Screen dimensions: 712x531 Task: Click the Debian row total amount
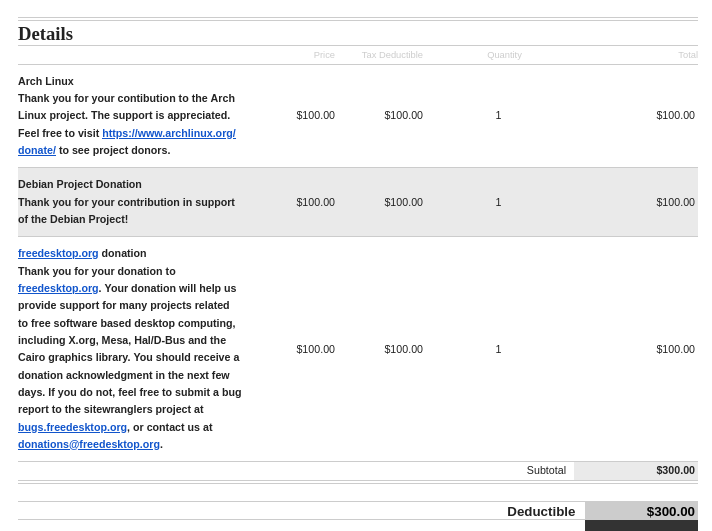click(x=675, y=202)
